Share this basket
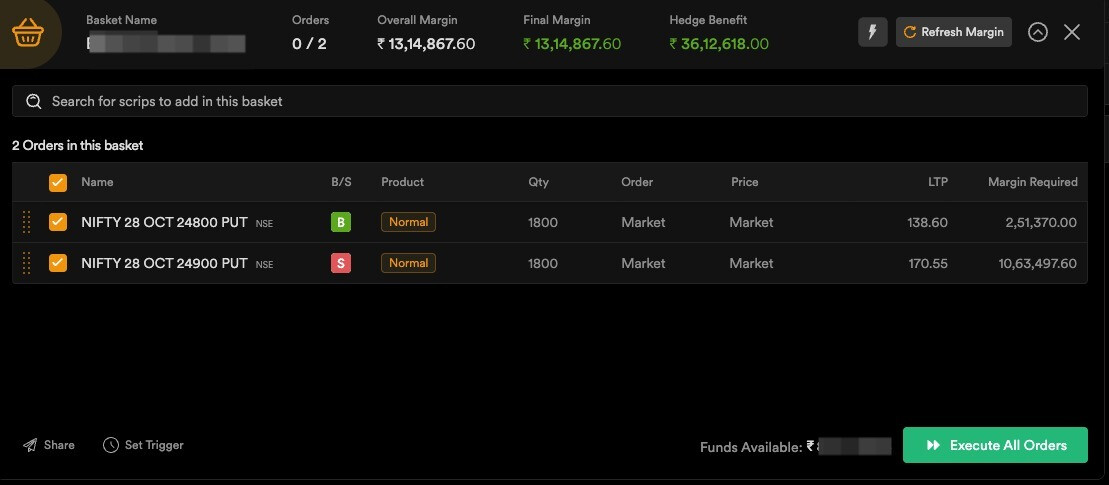Screen dimensions: 1109x485 pos(49,445)
